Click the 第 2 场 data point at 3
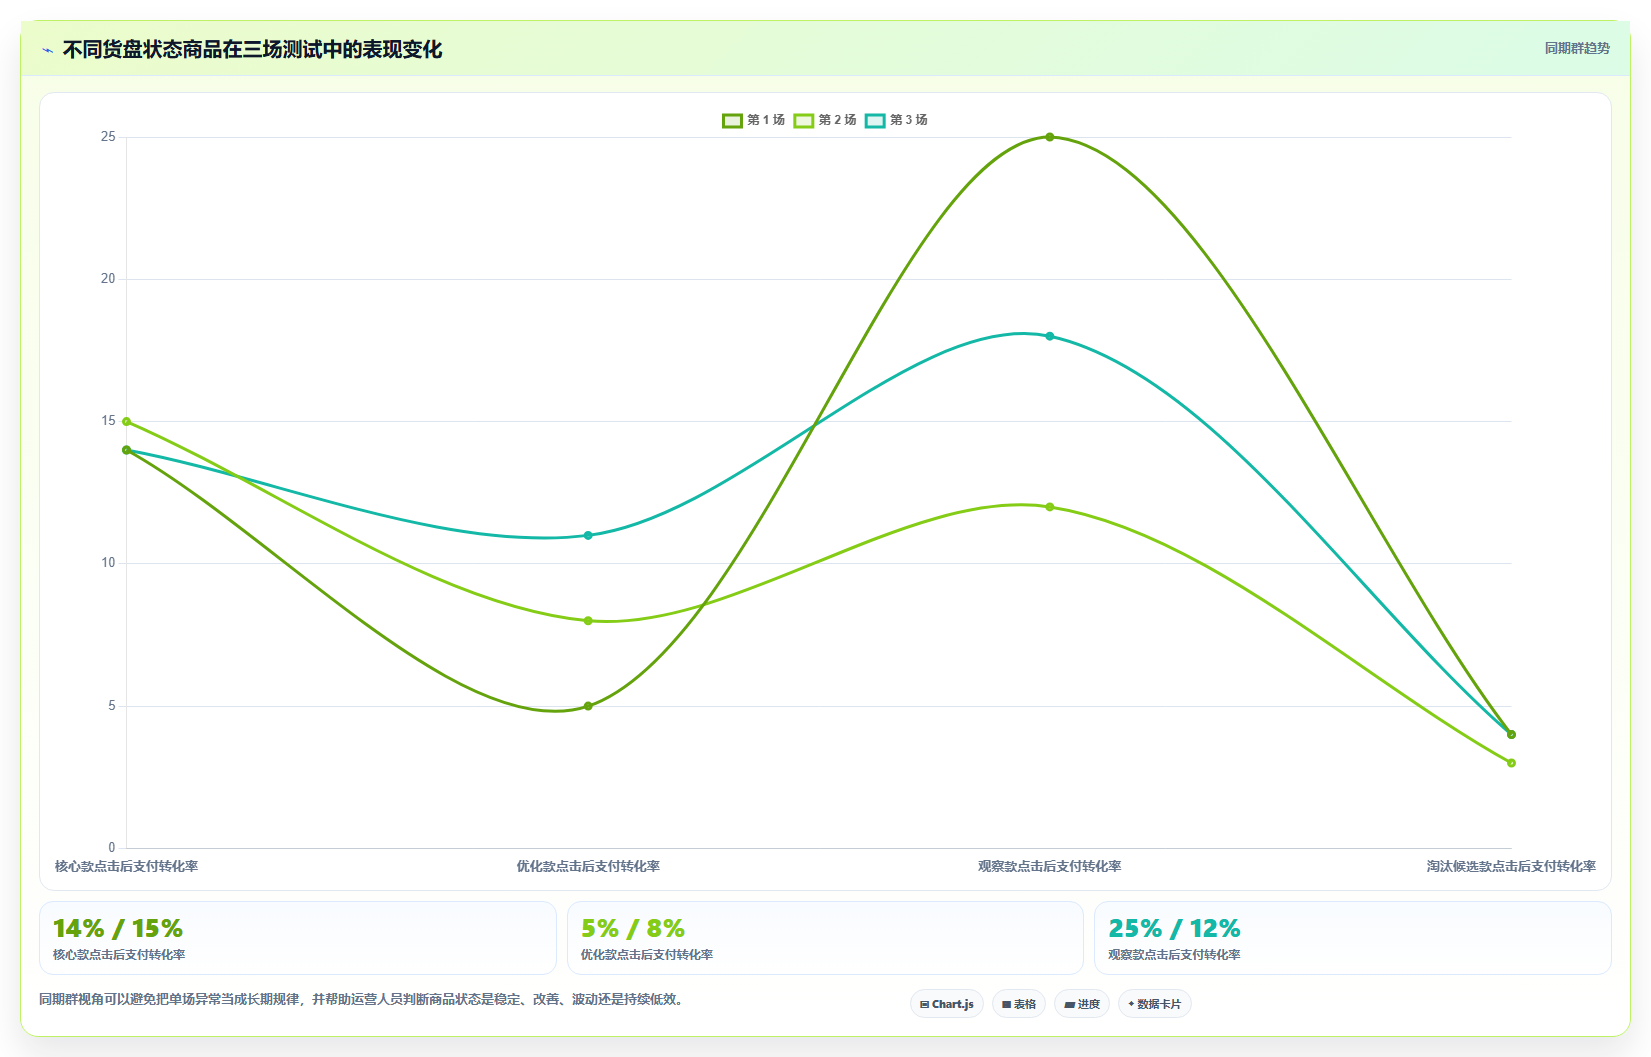Image resolution: width=1651 pixels, height=1057 pixels. (x=1511, y=763)
